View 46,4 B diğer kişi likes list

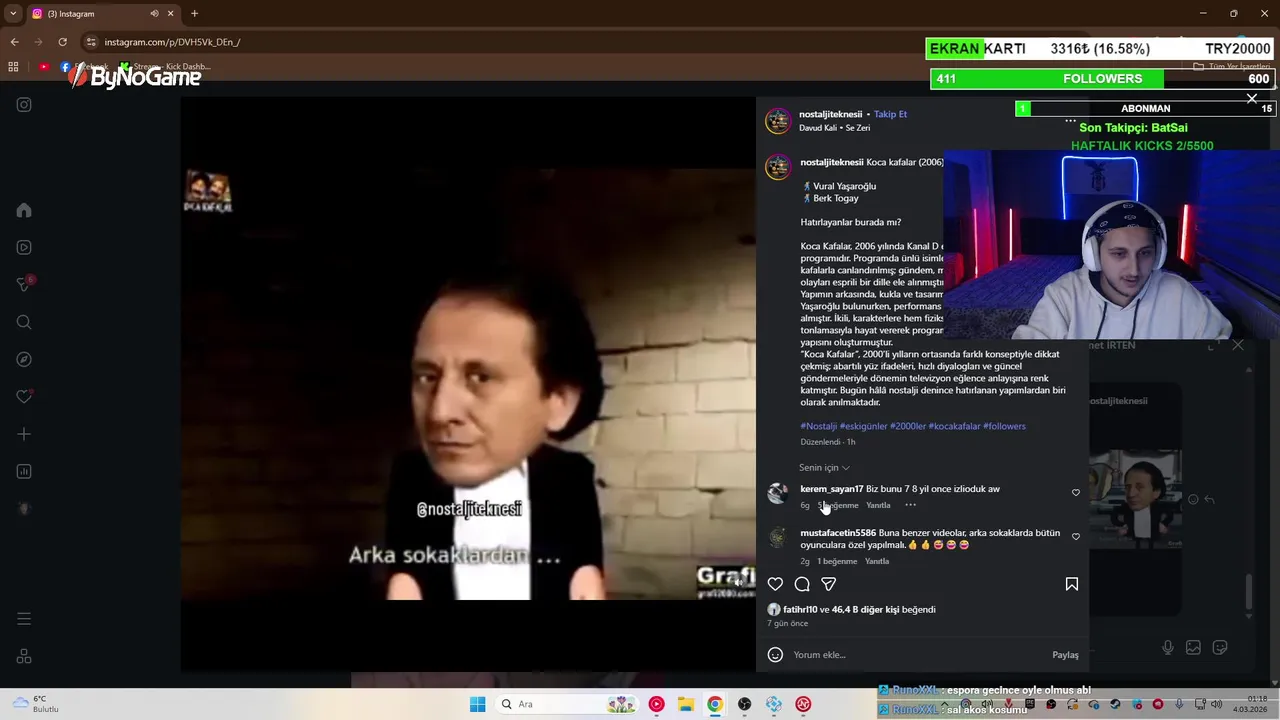pyautogui.click(x=866, y=609)
